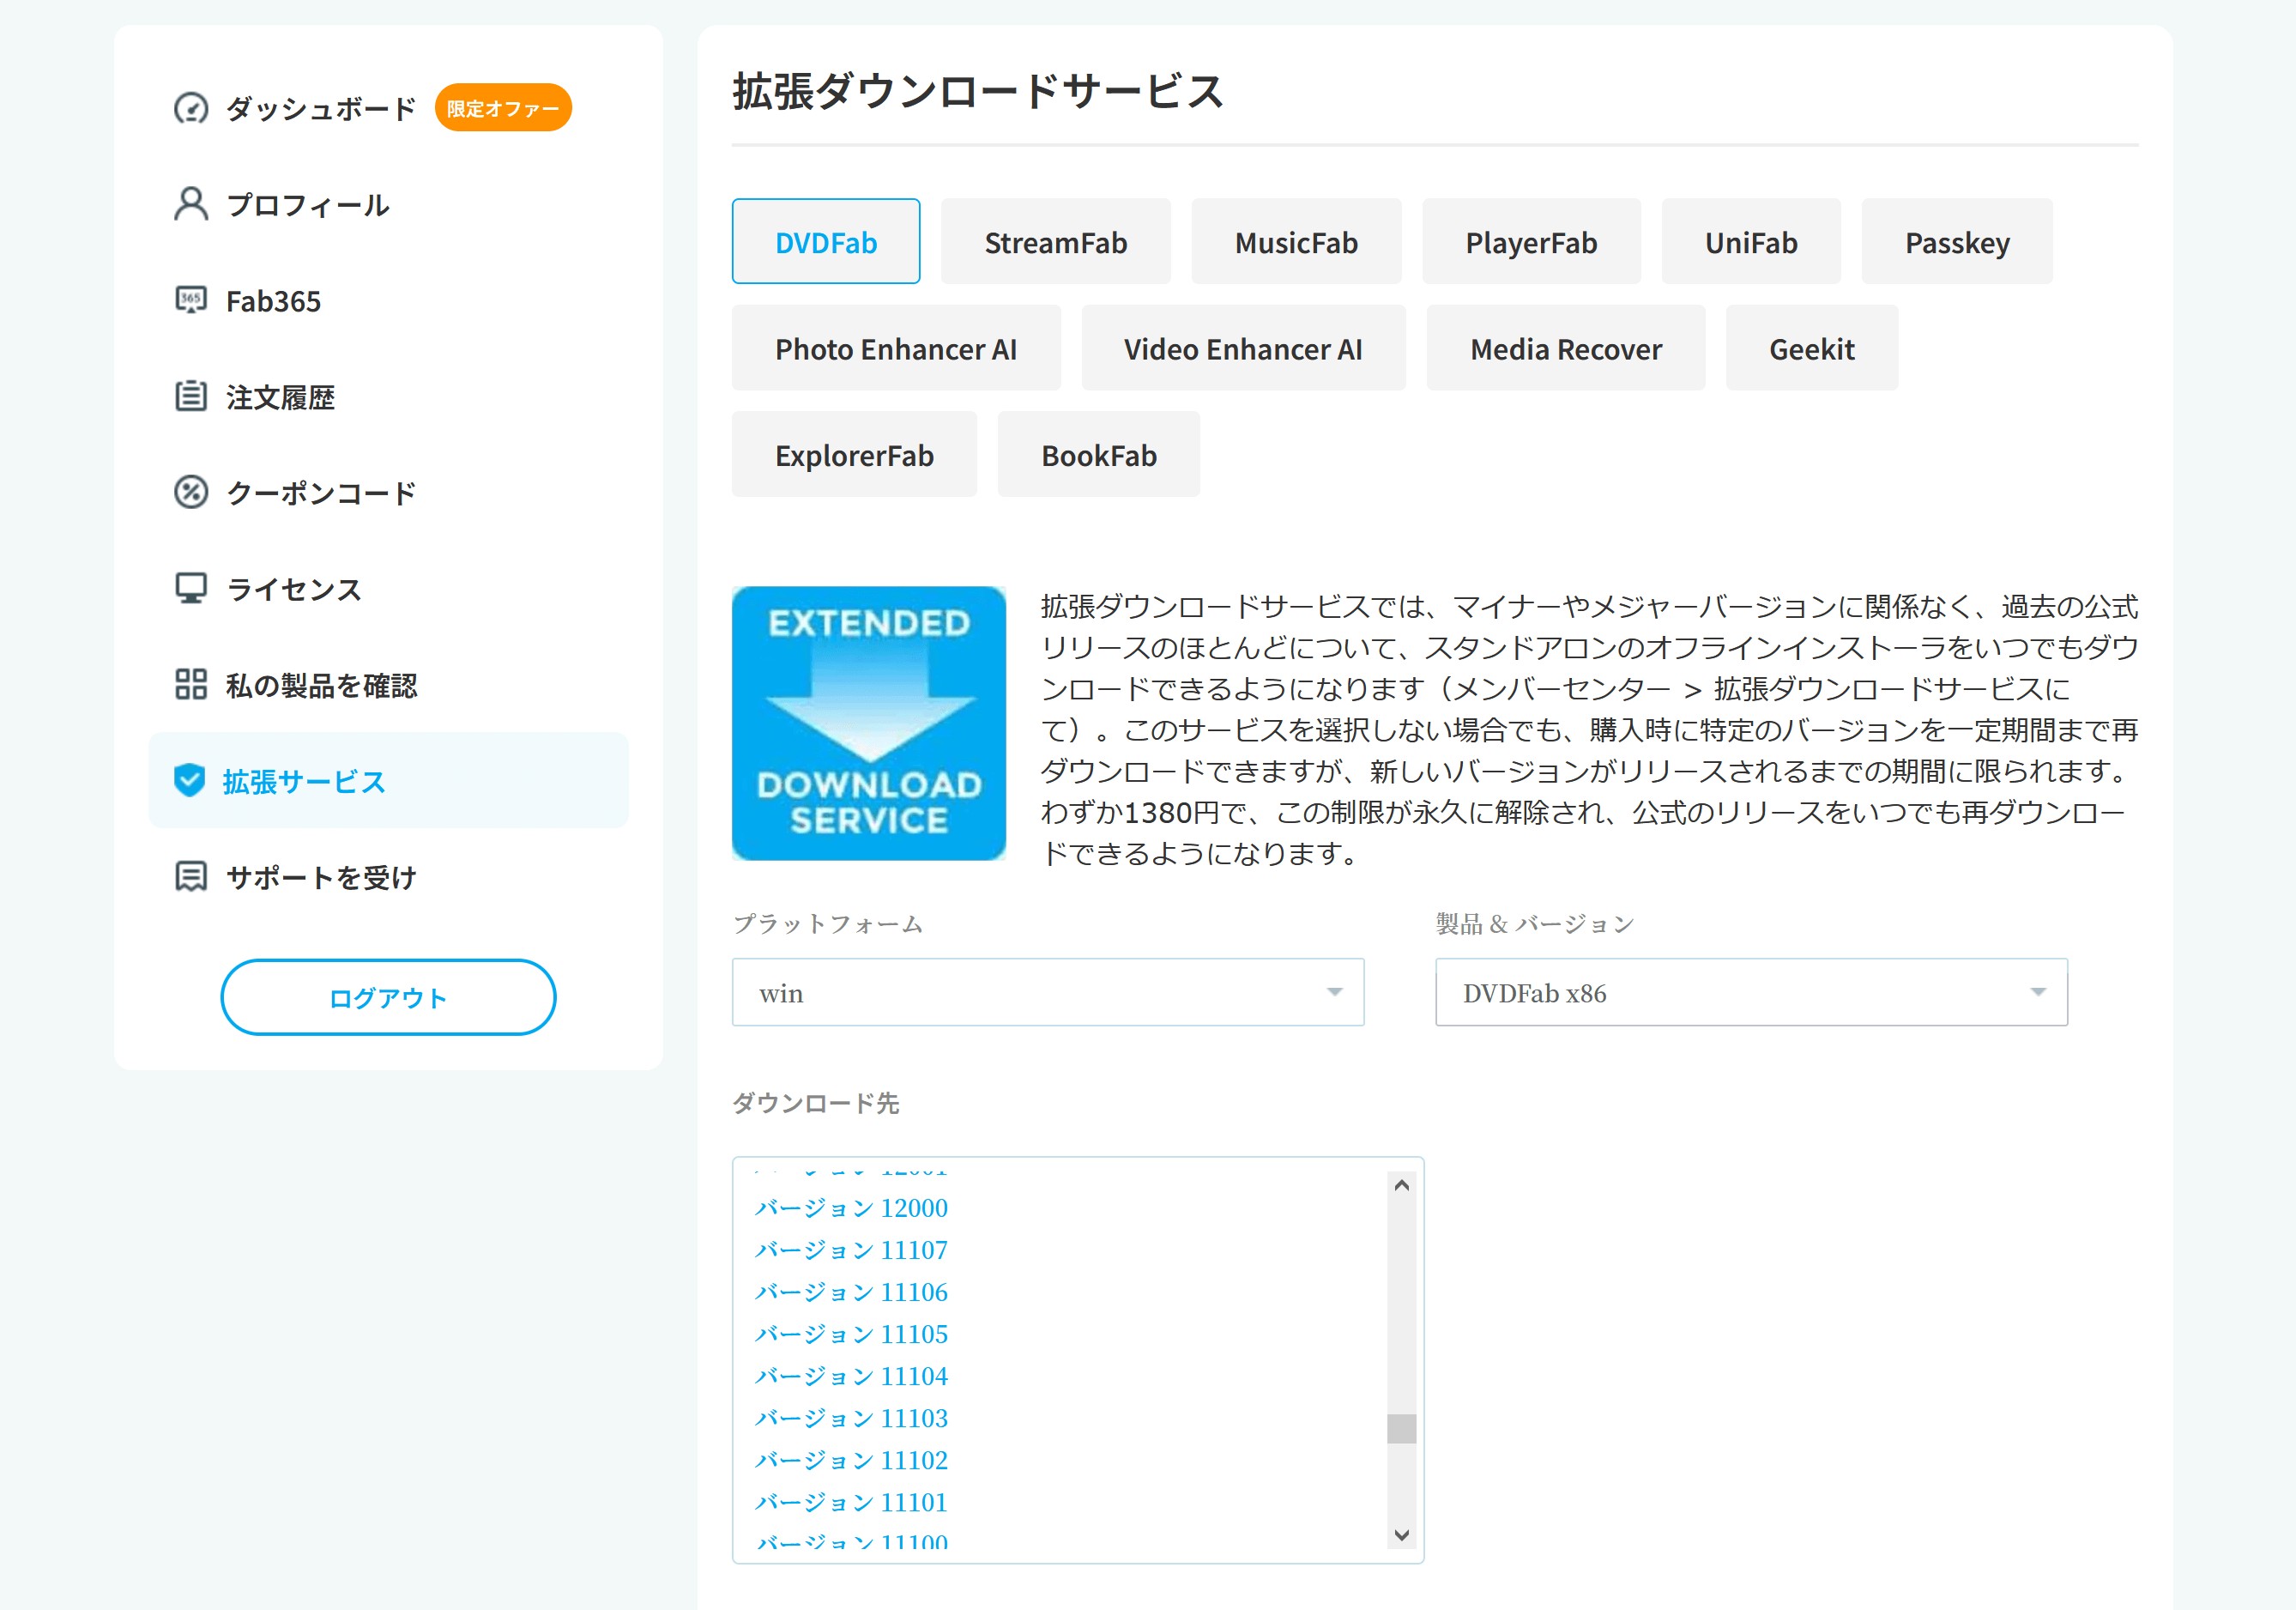Screen dimensions: 2296x1610
Task: Click the profile person icon
Action: pos(190,204)
